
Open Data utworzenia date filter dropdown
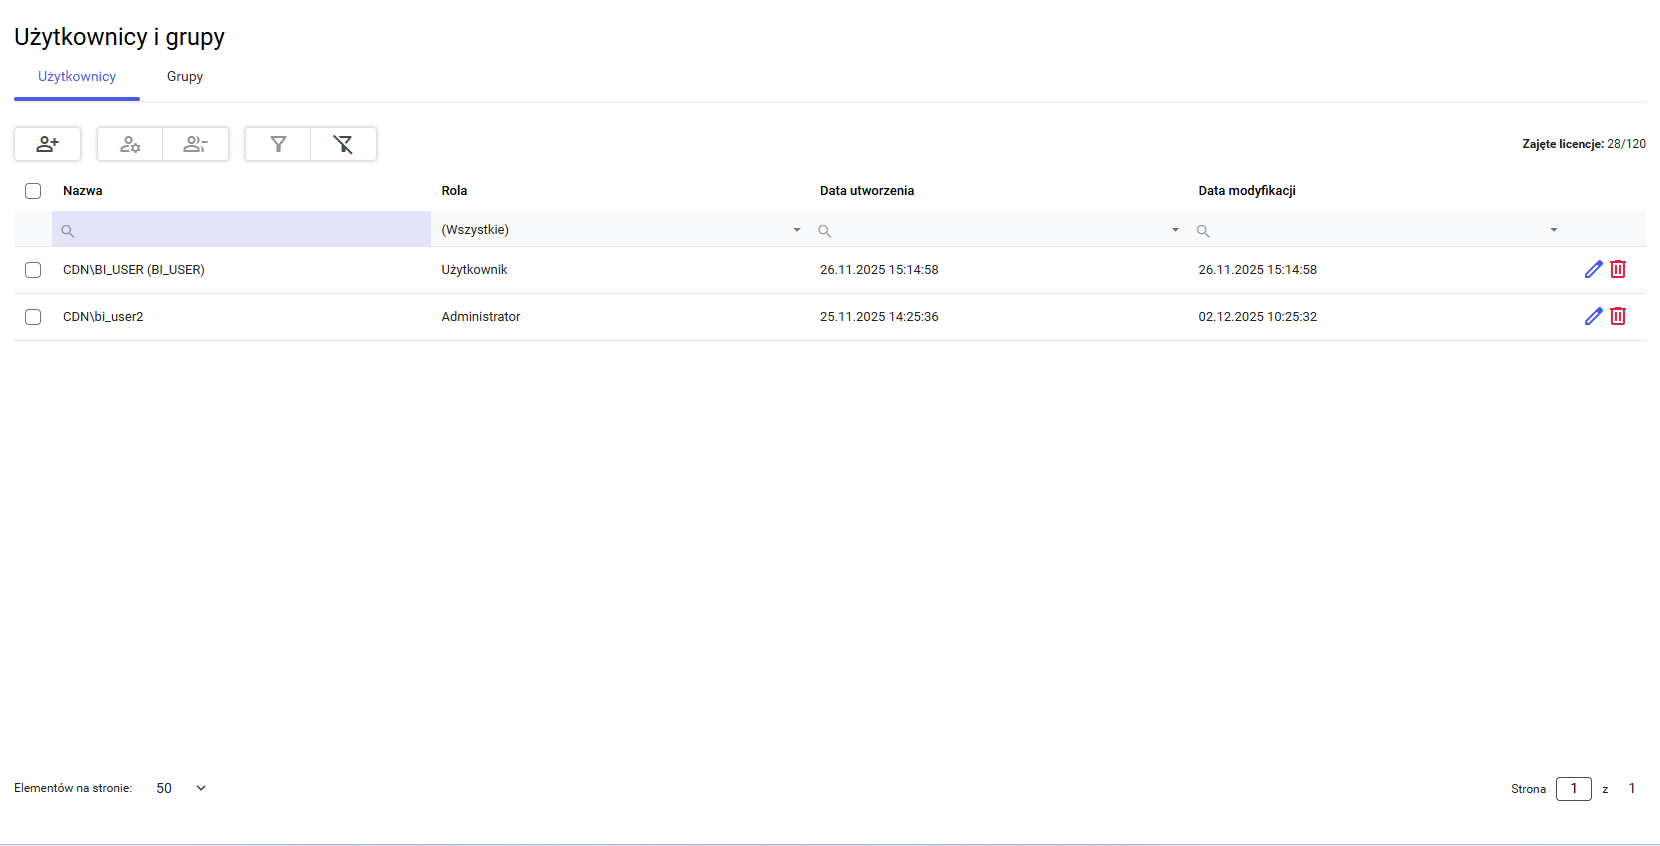1175,230
